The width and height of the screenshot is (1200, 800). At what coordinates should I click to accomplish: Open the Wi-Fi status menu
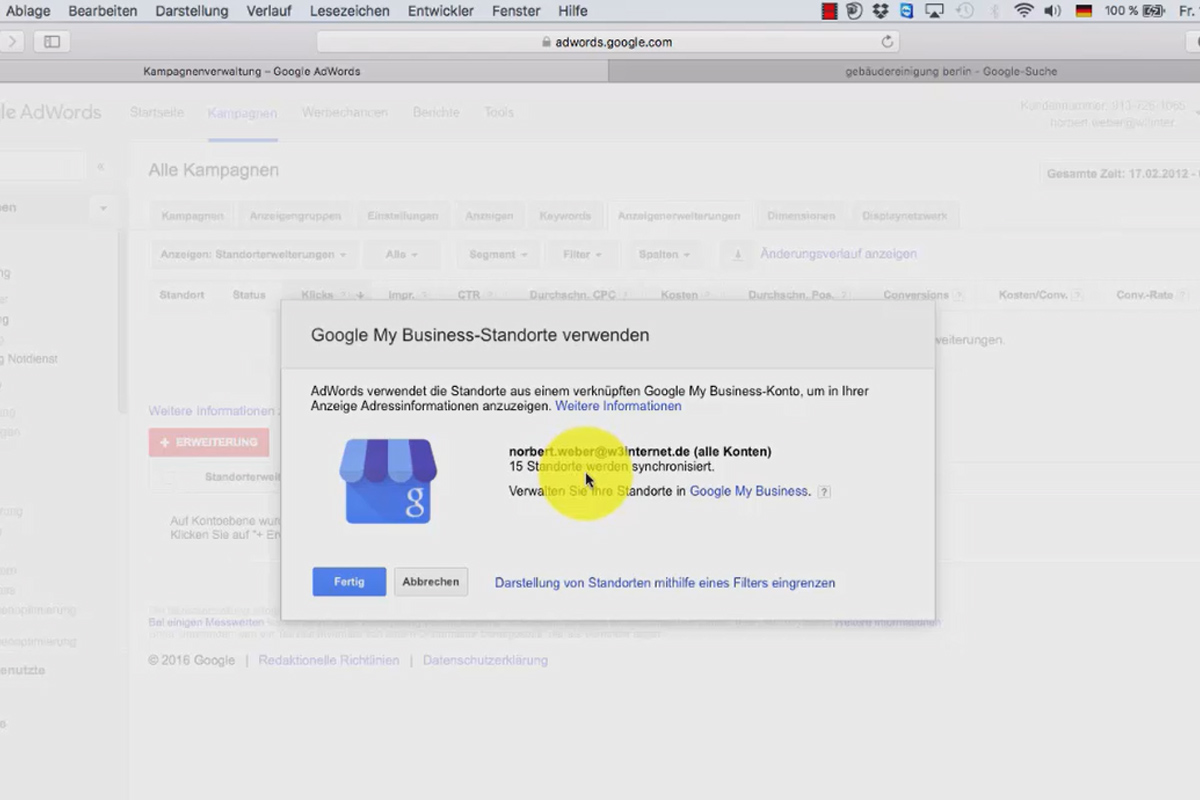click(x=1023, y=11)
